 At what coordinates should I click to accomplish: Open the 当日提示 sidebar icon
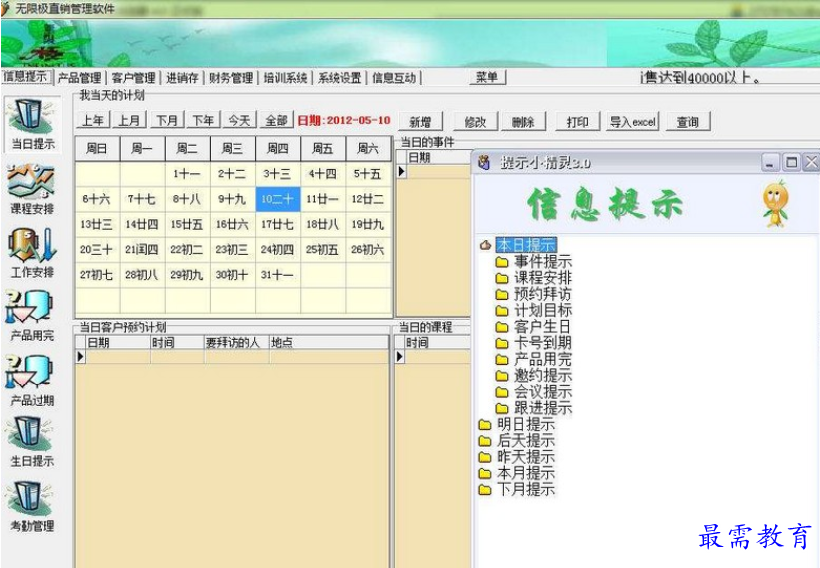click(32, 124)
